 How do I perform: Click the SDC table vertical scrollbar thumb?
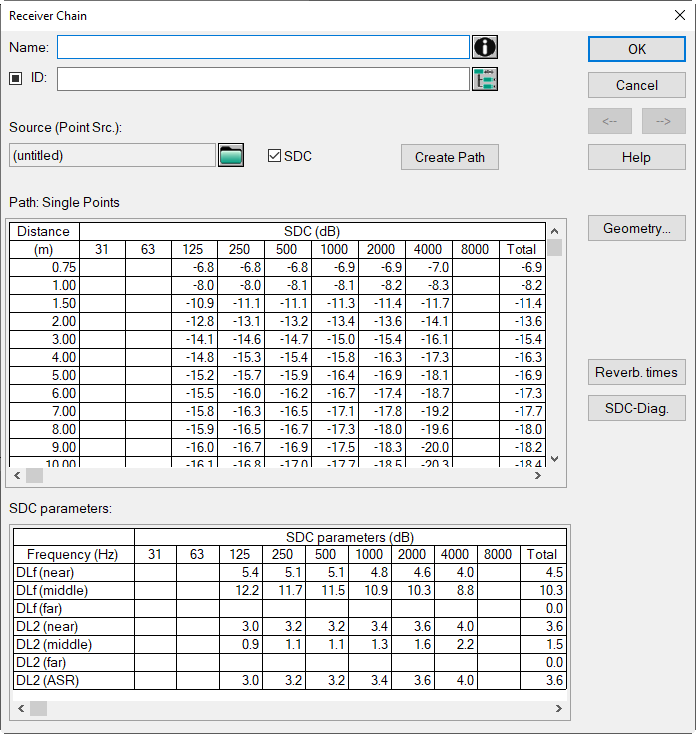point(555,248)
